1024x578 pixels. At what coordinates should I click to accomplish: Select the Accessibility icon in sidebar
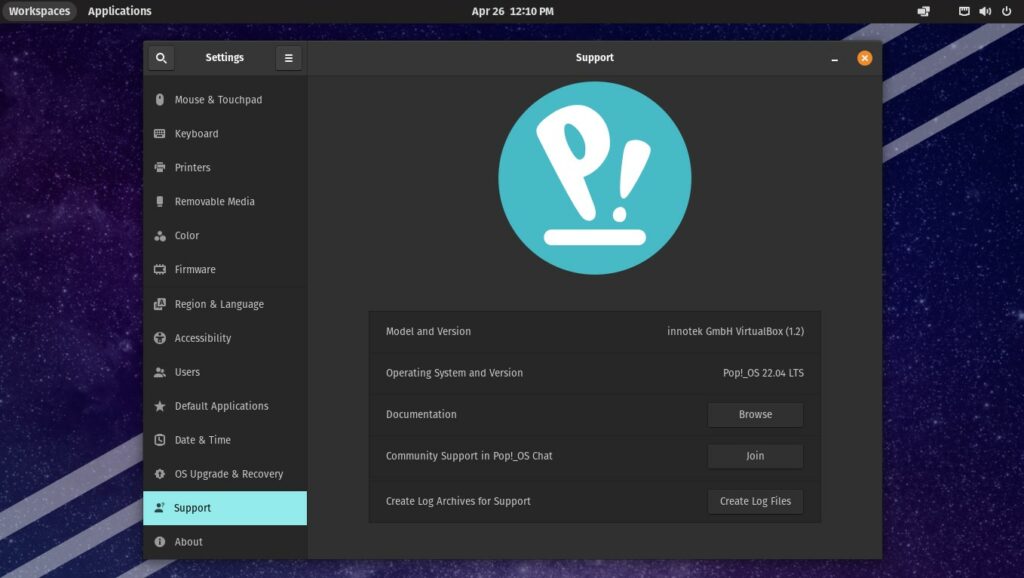coord(159,338)
